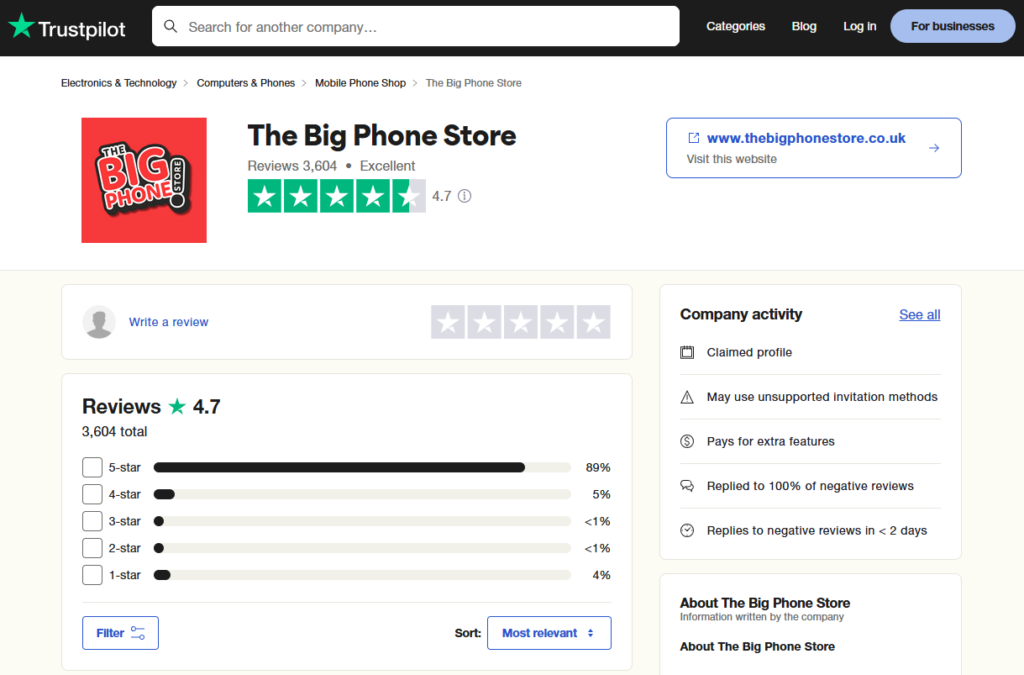Select the second empty star rating
Viewport: 1024px width, 675px height.
pyautogui.click(x=485, y=322)
